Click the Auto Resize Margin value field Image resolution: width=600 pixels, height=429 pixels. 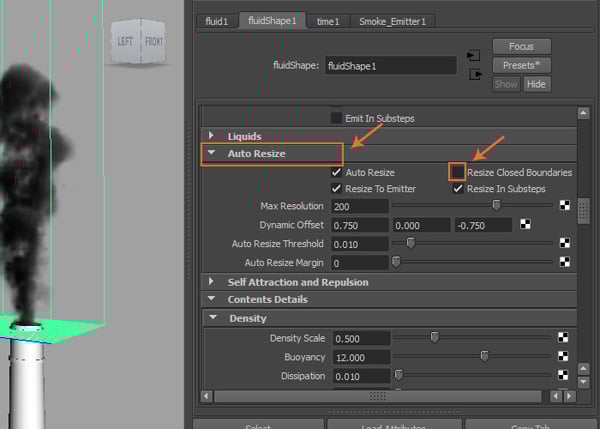[x=360, y=263]
